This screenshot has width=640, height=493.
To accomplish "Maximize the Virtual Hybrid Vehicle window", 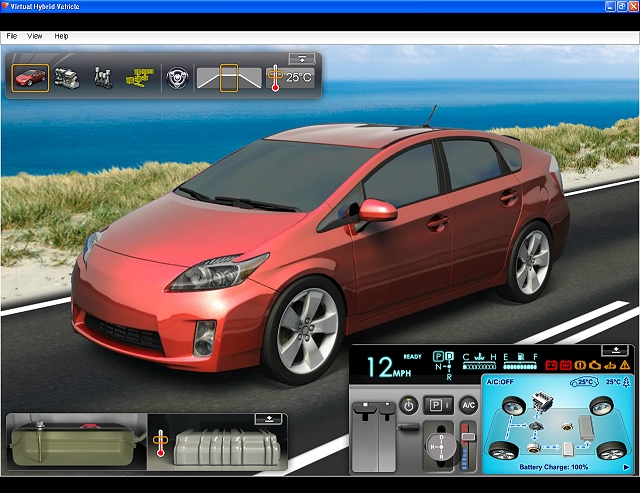I will 622,6.
